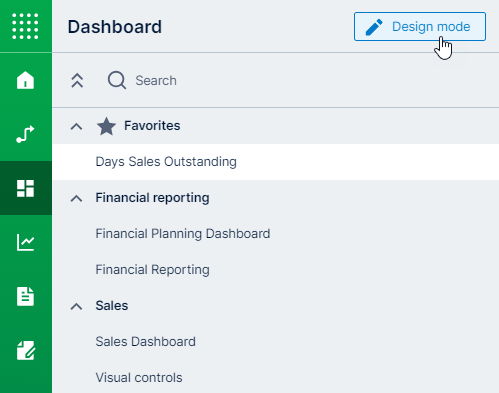Select the Dashboard tiles sidebar icon

[x=25, y=188]
